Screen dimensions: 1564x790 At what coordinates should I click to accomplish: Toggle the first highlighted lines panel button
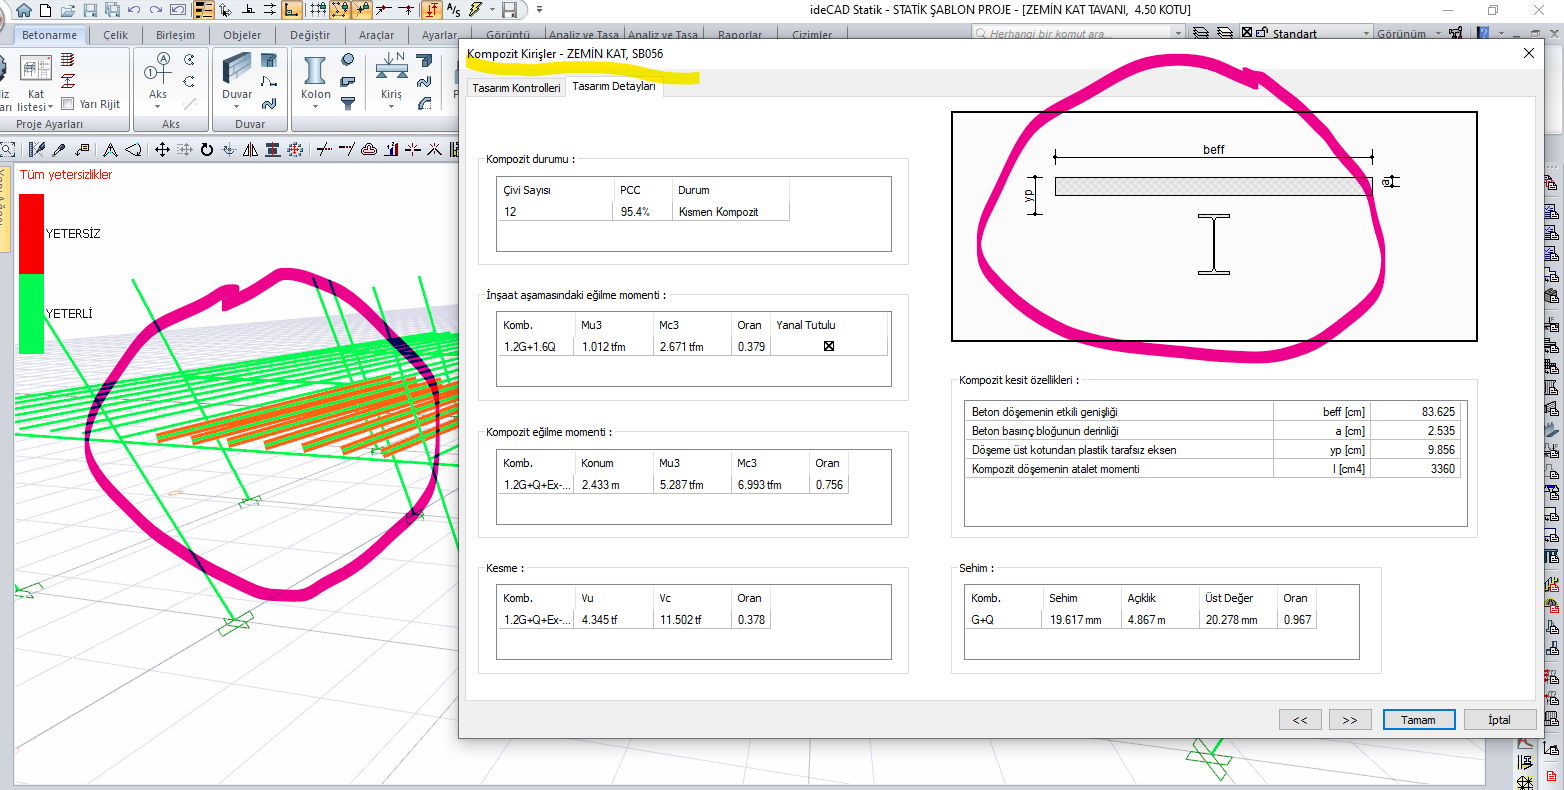204,10
